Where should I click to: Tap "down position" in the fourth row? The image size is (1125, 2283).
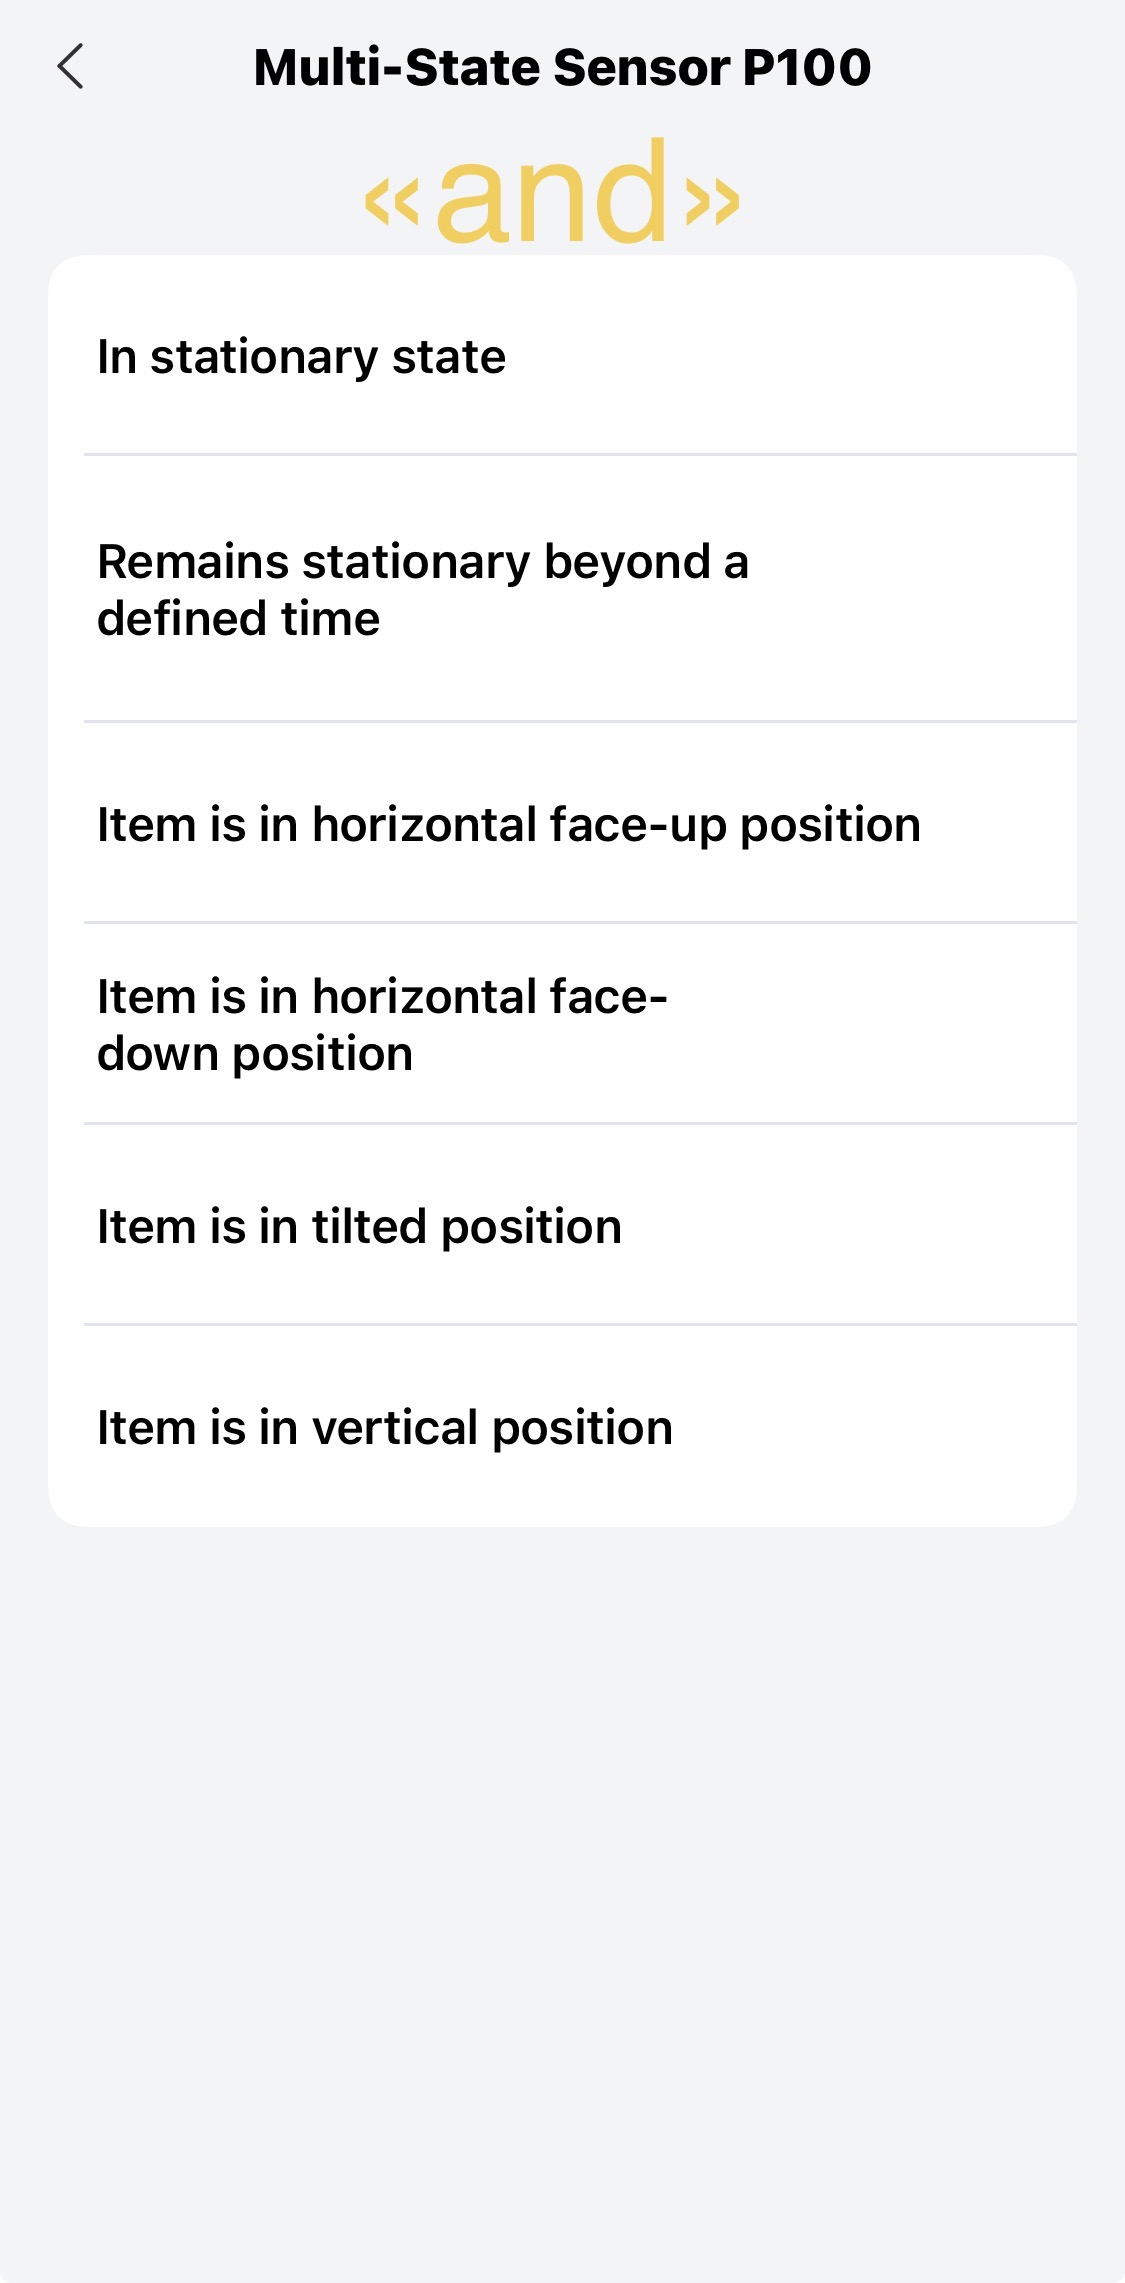click(255, 1054)
